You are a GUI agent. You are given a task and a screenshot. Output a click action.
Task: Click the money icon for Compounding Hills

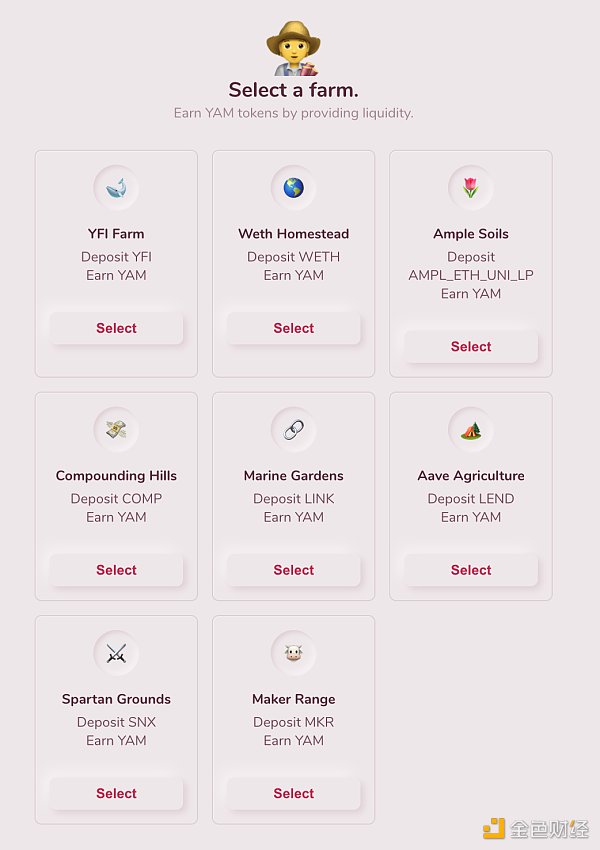click(116, 429)
